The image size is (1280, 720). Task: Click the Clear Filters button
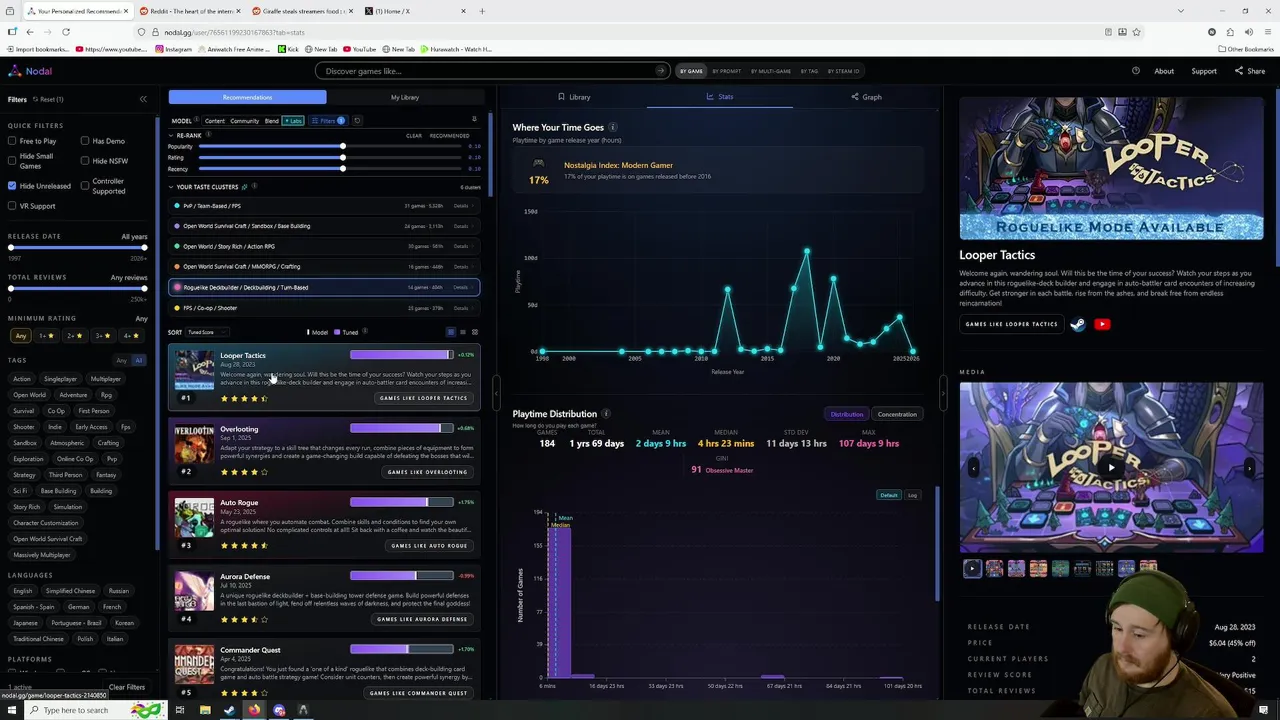click(127, 687)
